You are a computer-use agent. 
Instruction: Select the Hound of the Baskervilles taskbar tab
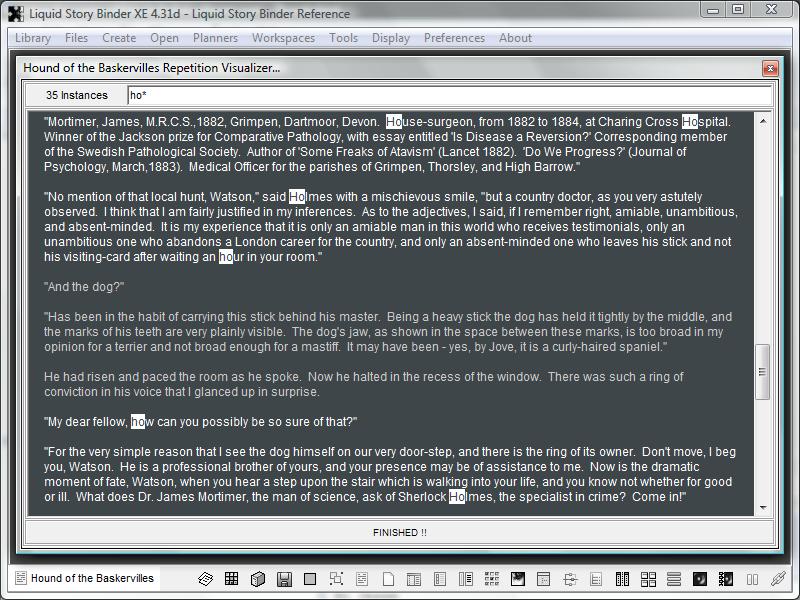click(x=84, y=578)
